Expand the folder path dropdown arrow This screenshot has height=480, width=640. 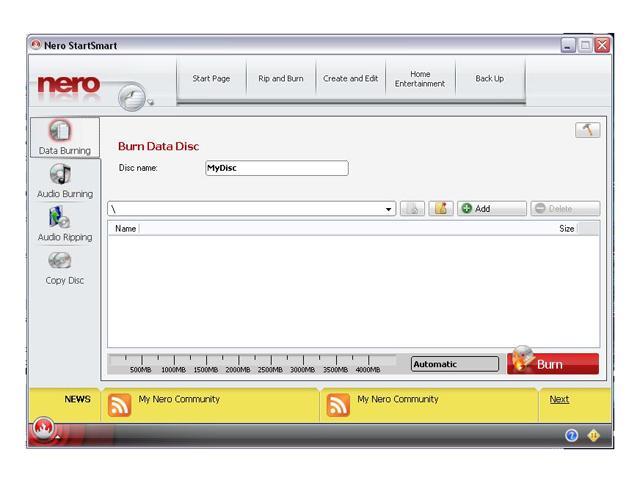pyautogui.click(x=389, y=209)
